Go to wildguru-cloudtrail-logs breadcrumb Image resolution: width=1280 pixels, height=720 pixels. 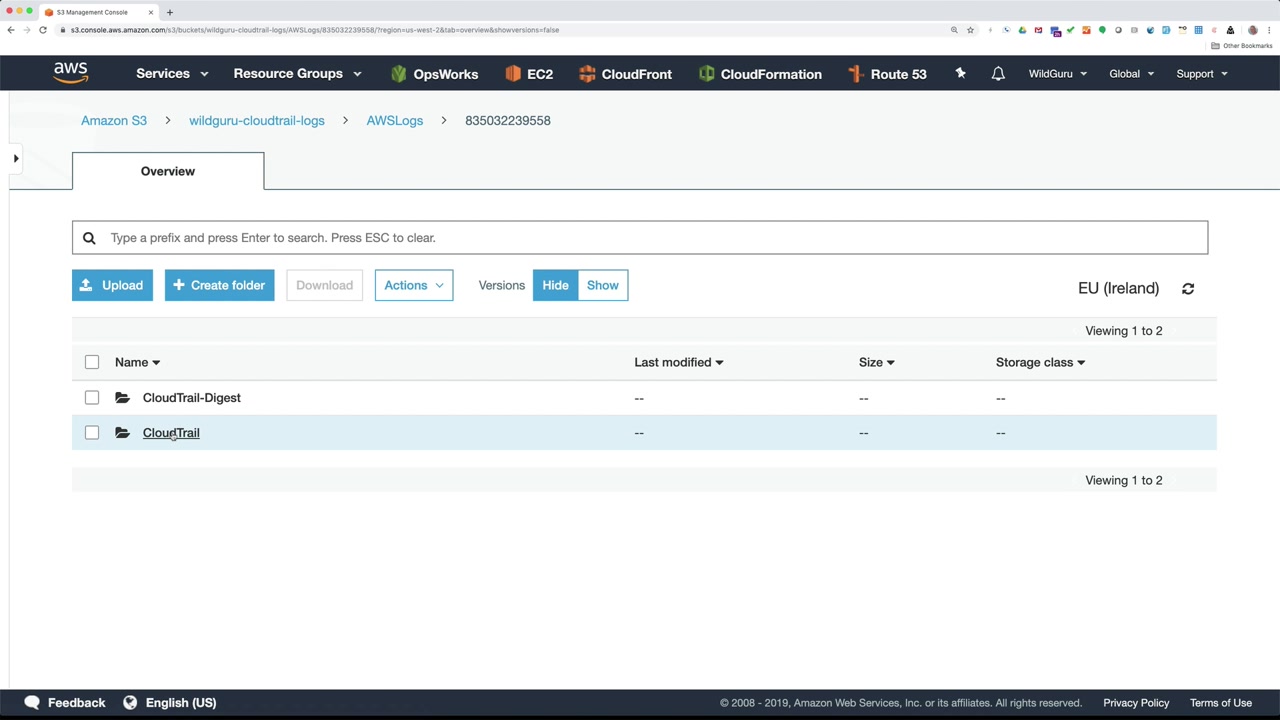pos(257,120)
